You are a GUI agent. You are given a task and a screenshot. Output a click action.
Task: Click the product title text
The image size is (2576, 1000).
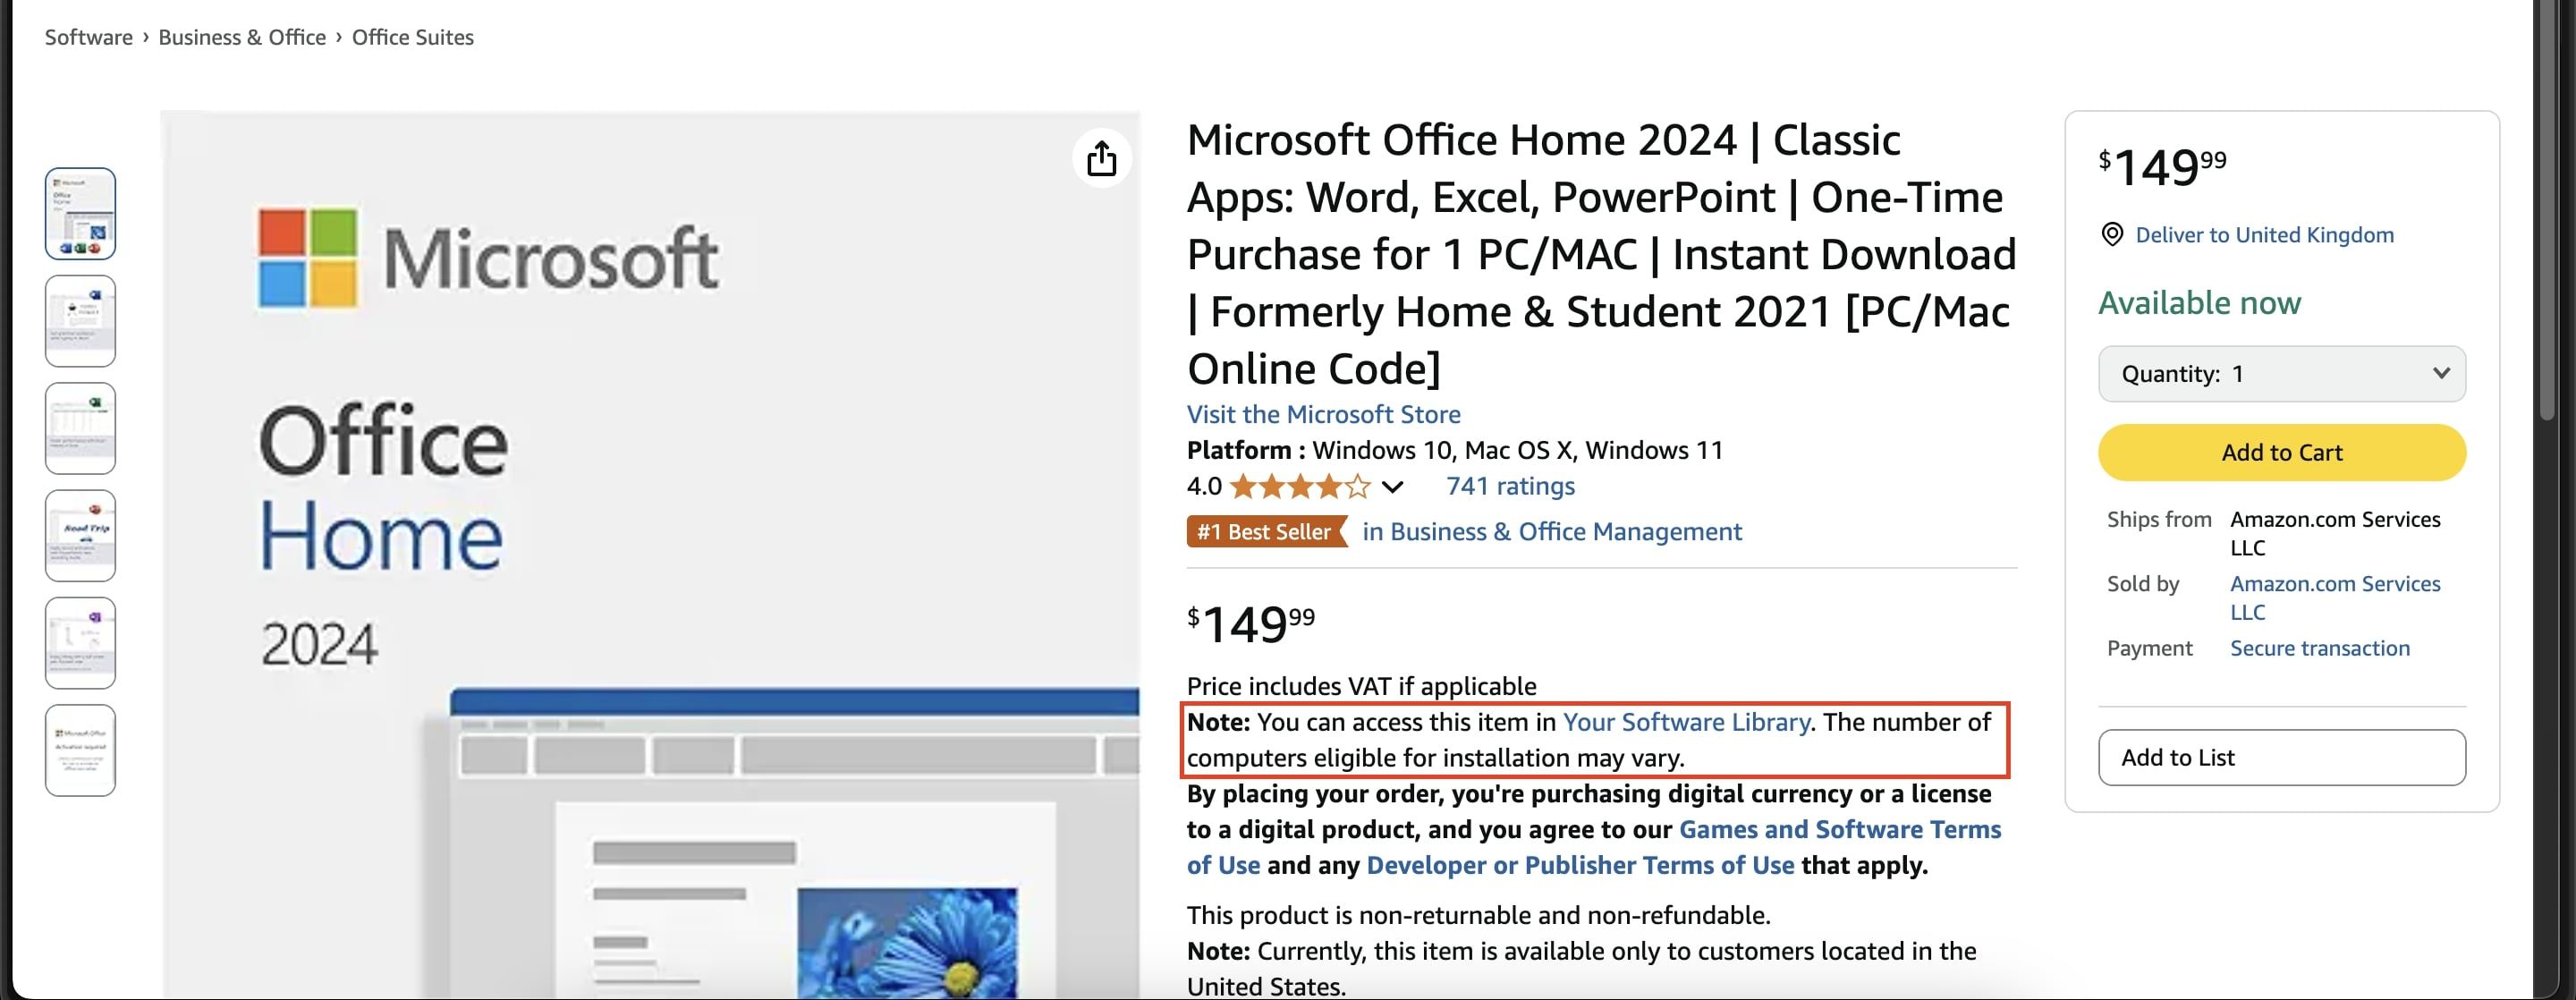coord(1601,254)
